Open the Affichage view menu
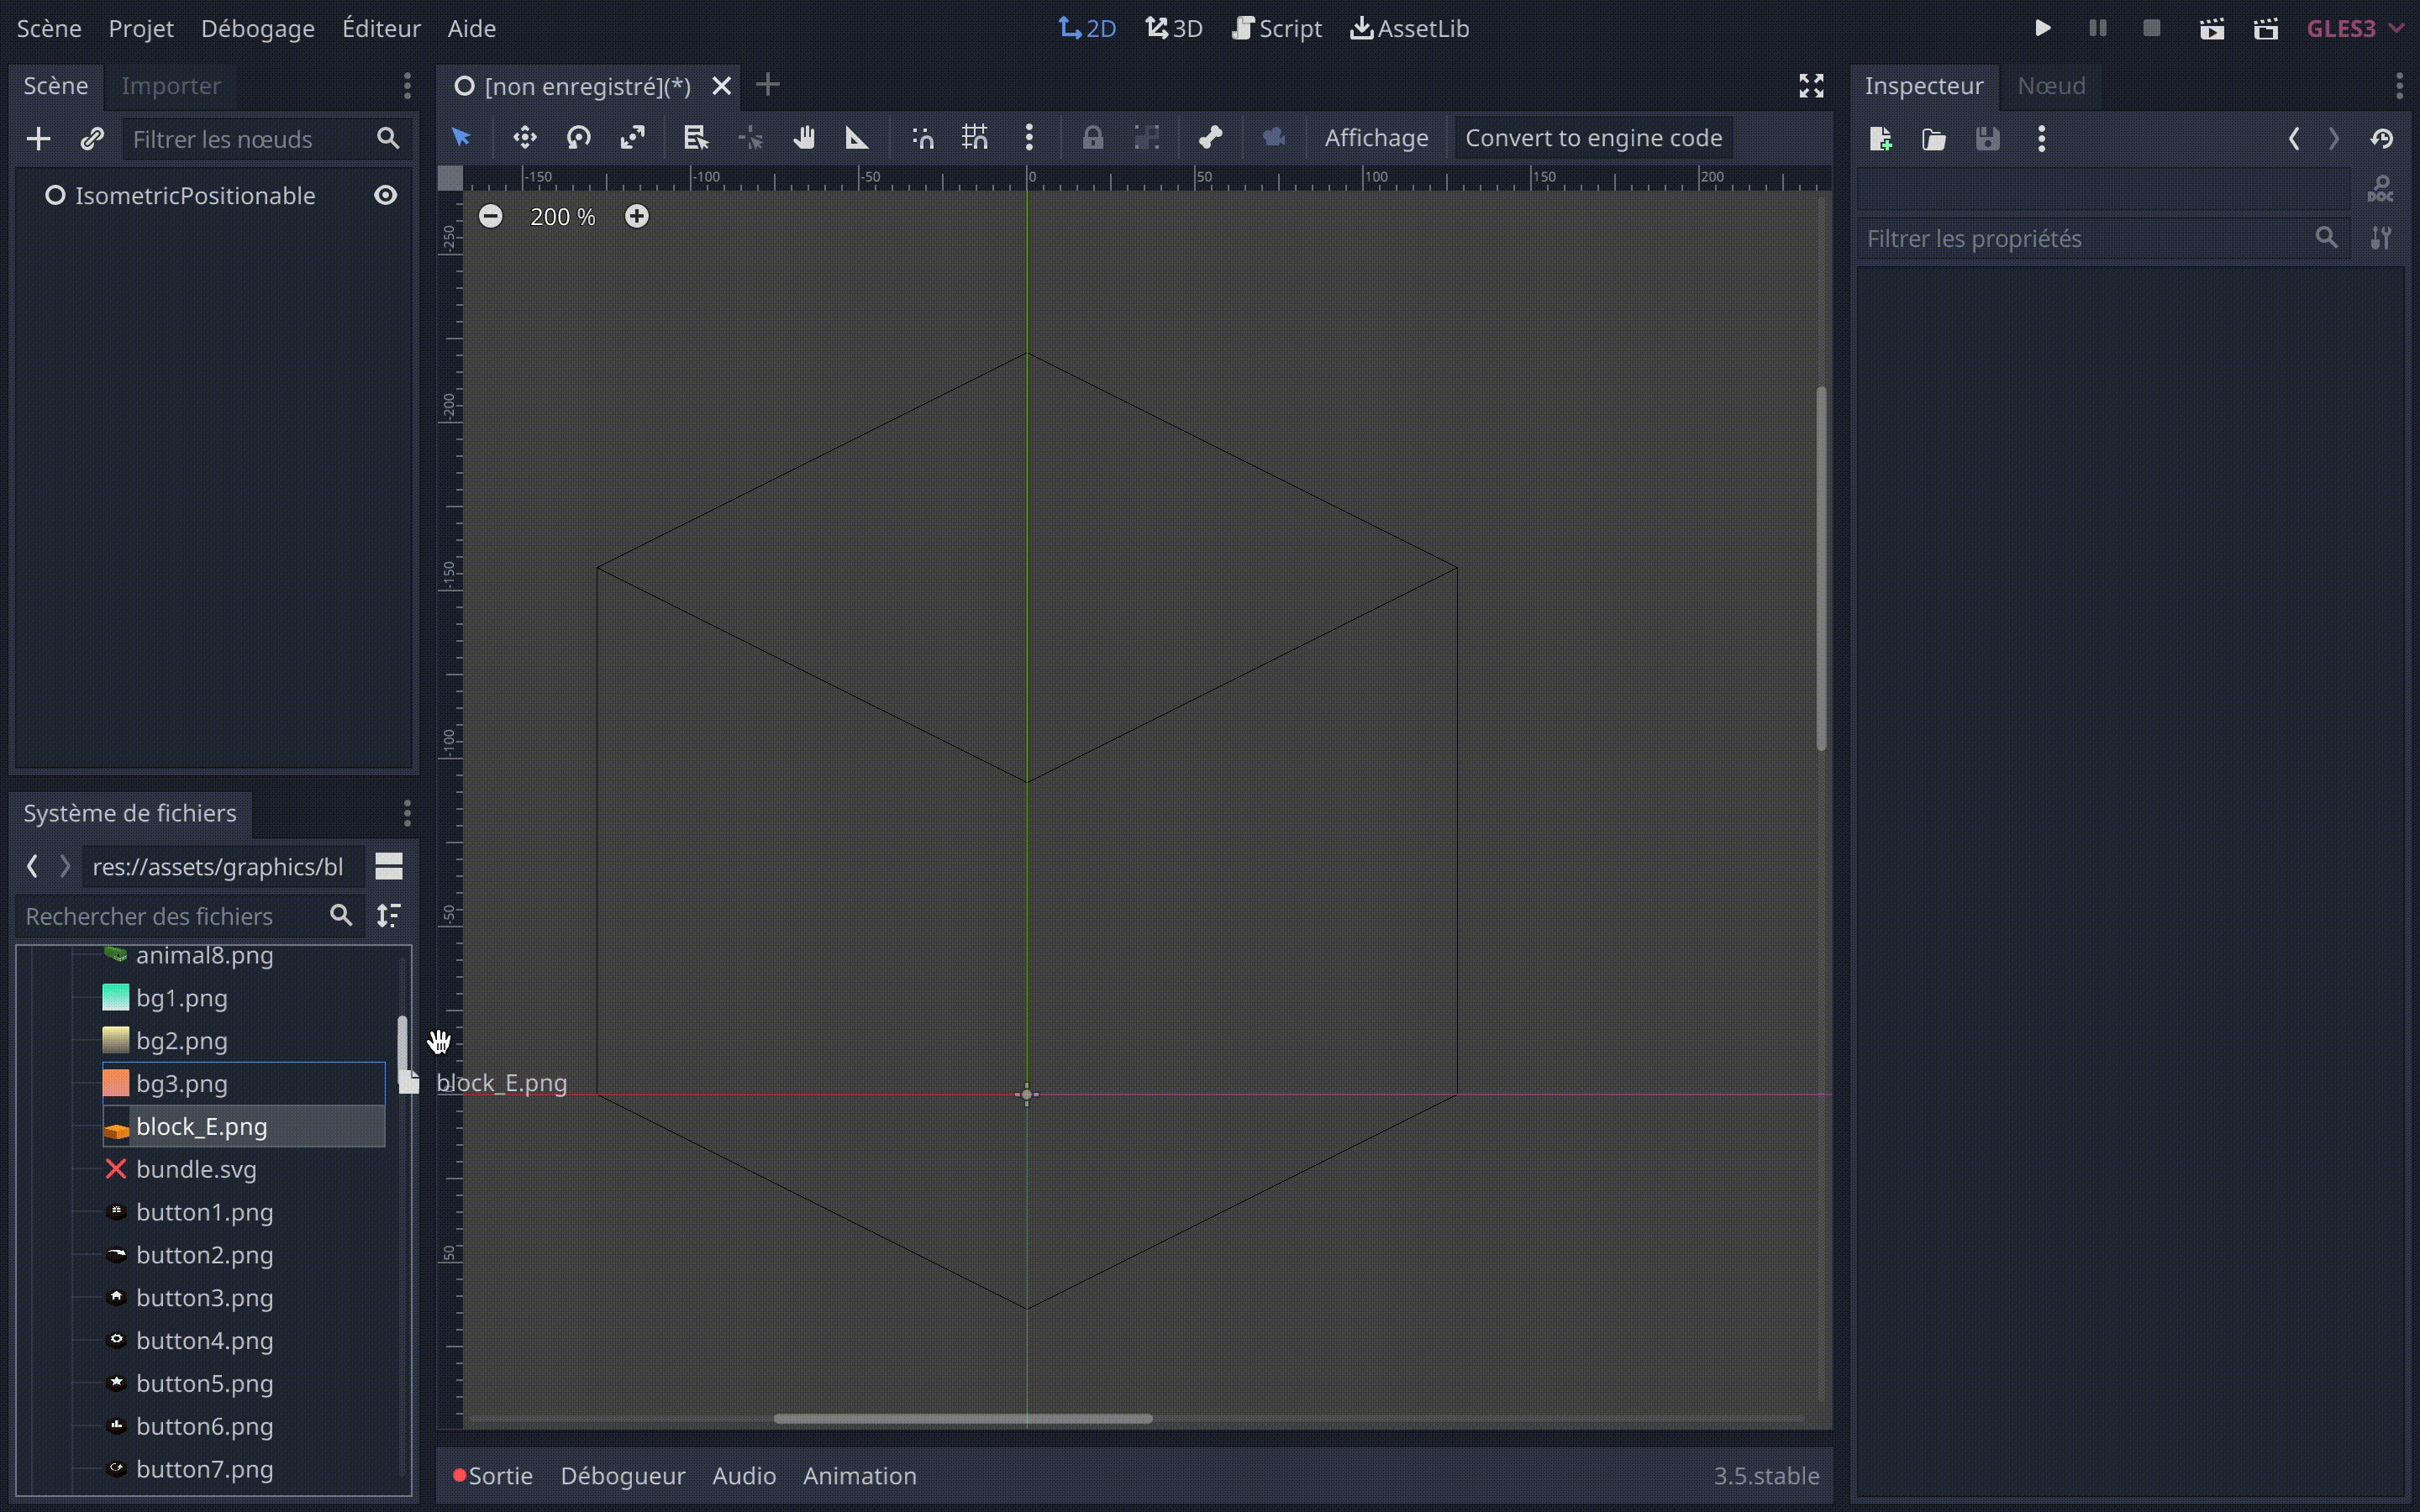 pyautogui.click(x=1376, y=138)
